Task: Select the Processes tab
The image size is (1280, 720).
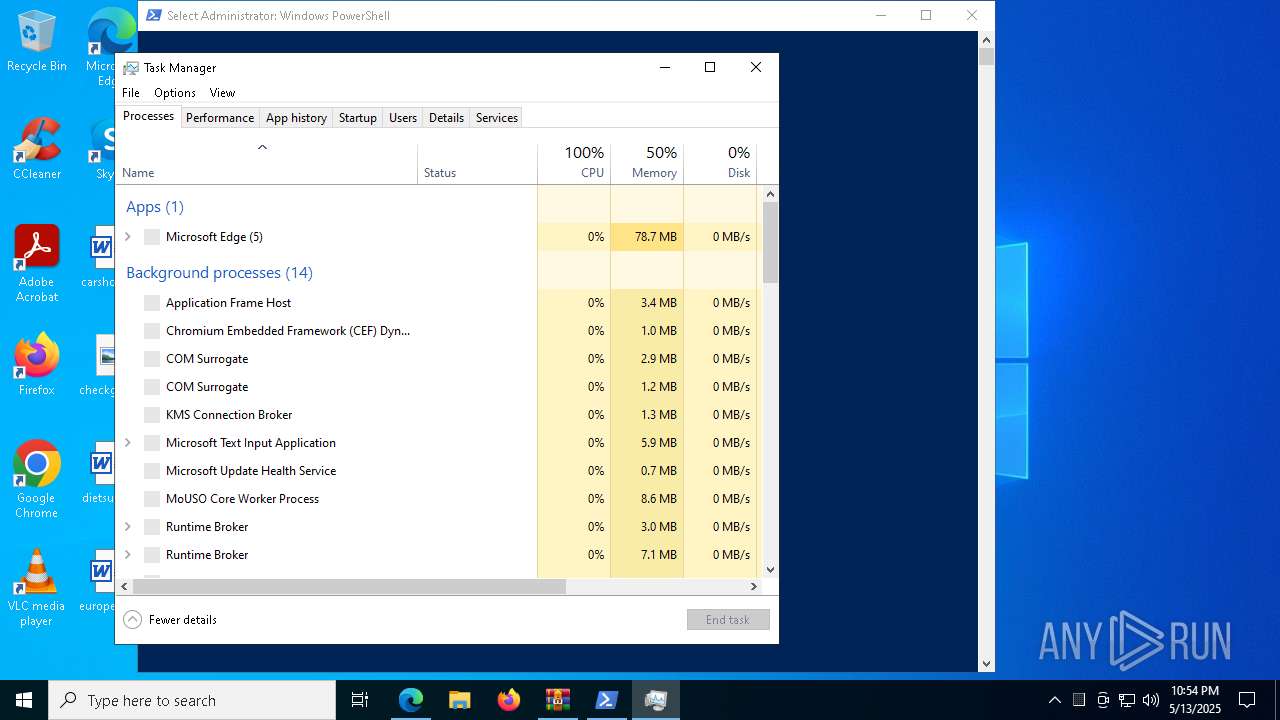Action: tap(149, 116)
